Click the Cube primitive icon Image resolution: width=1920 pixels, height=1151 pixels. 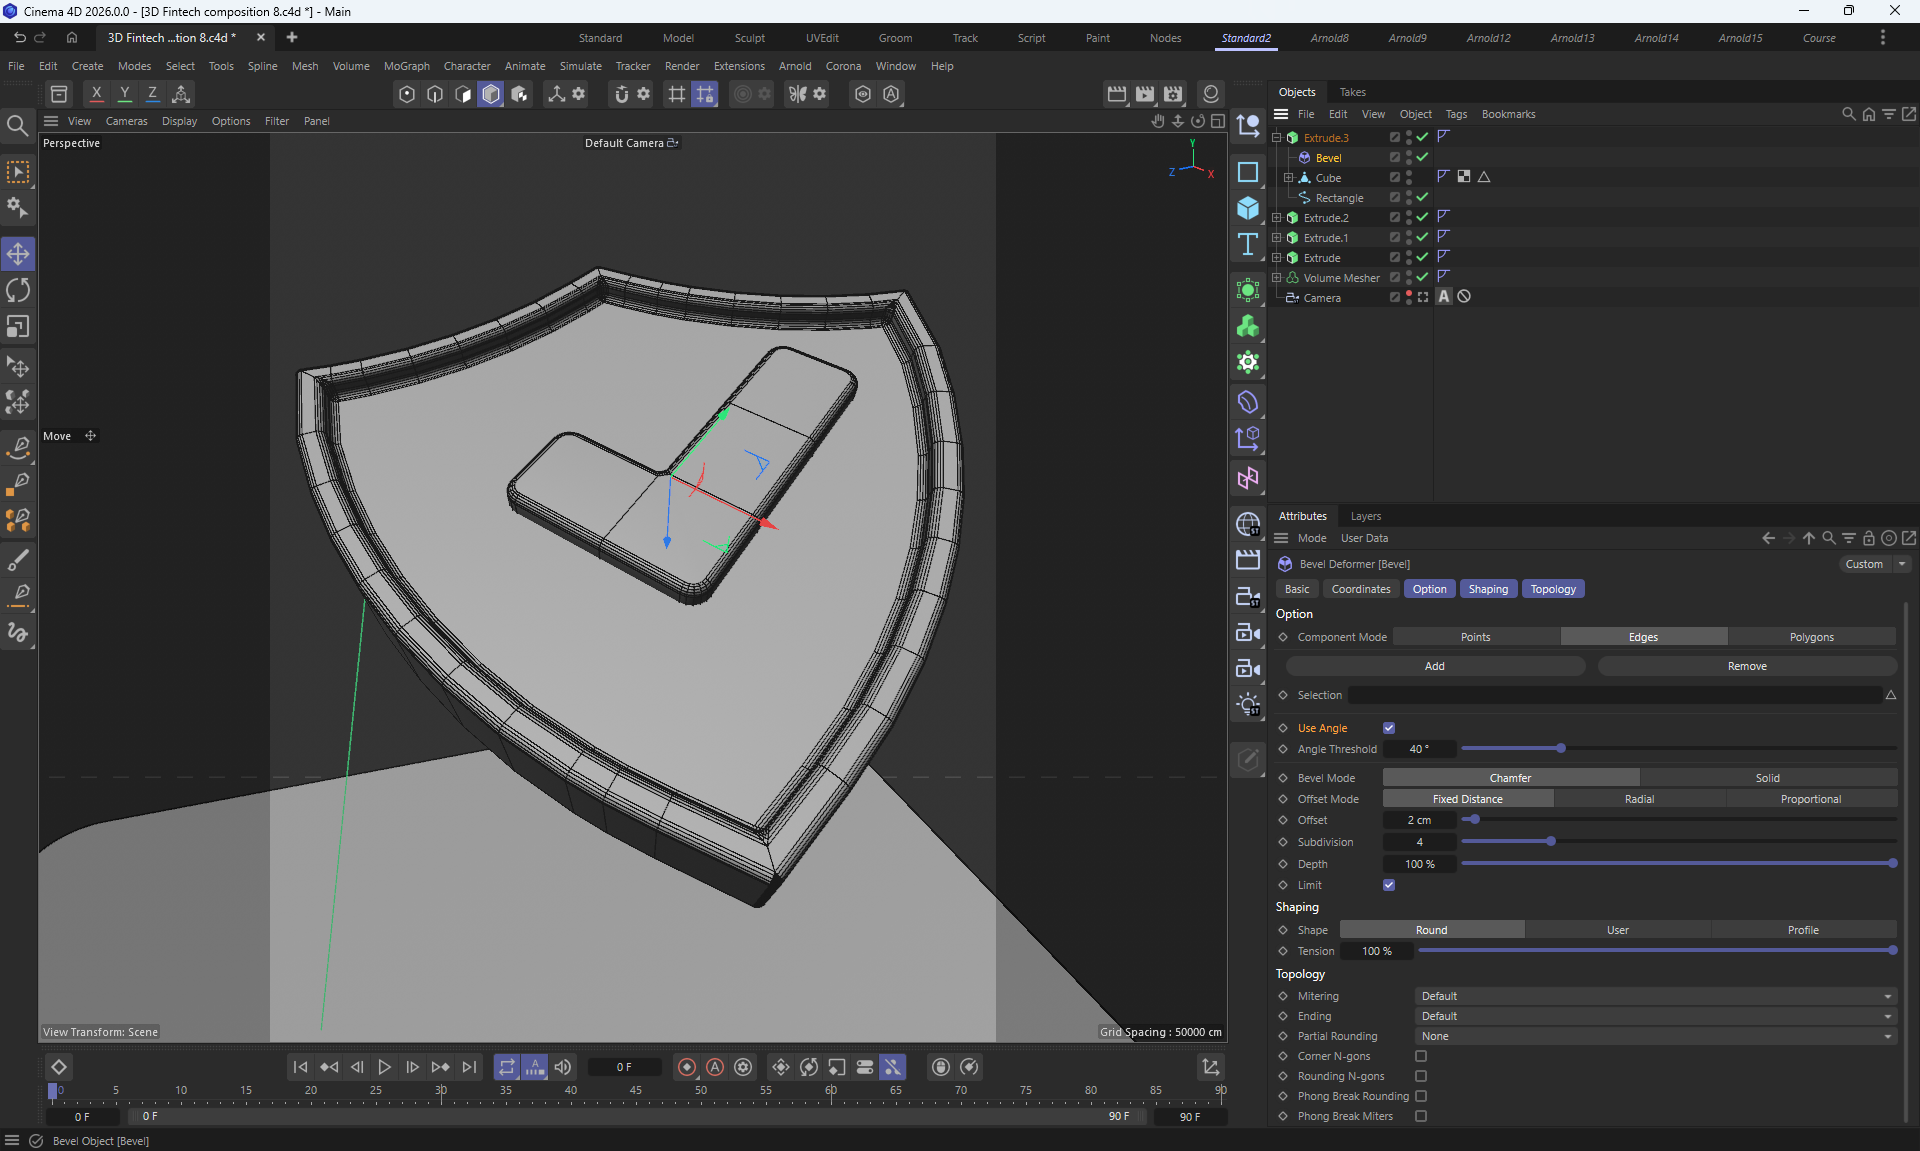[1247, 208]
